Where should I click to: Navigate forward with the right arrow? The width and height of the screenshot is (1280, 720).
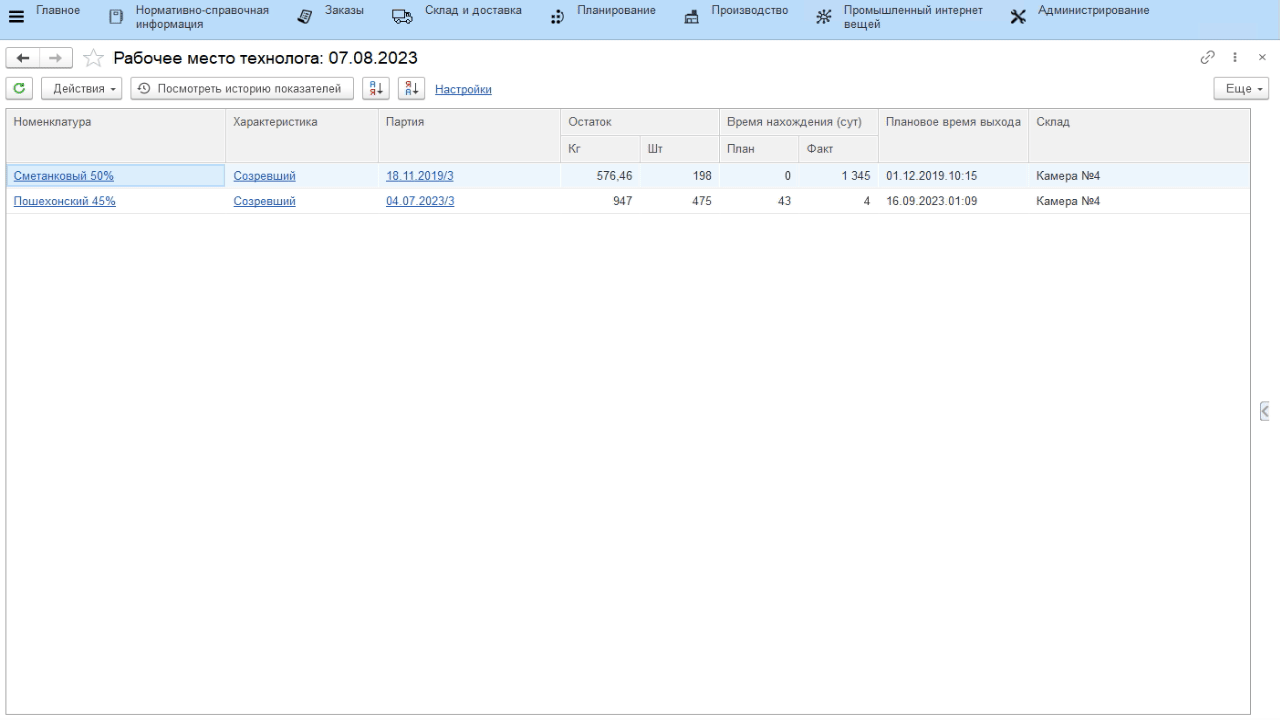56,58
